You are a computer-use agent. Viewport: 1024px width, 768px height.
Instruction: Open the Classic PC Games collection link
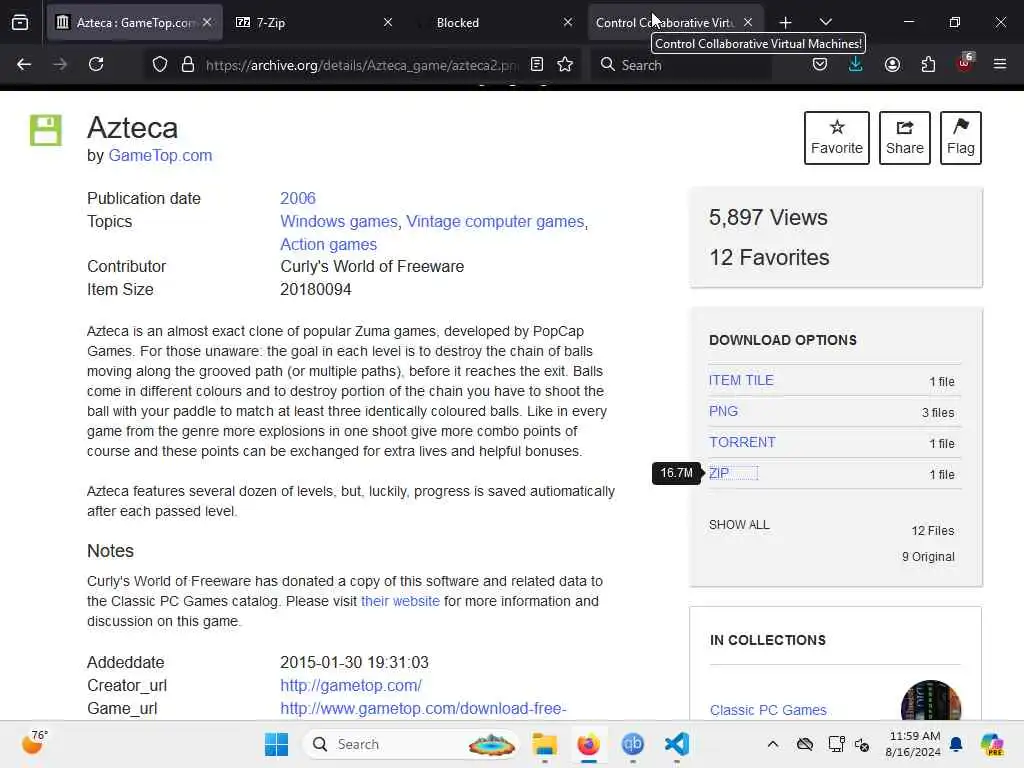coord(768,710)
